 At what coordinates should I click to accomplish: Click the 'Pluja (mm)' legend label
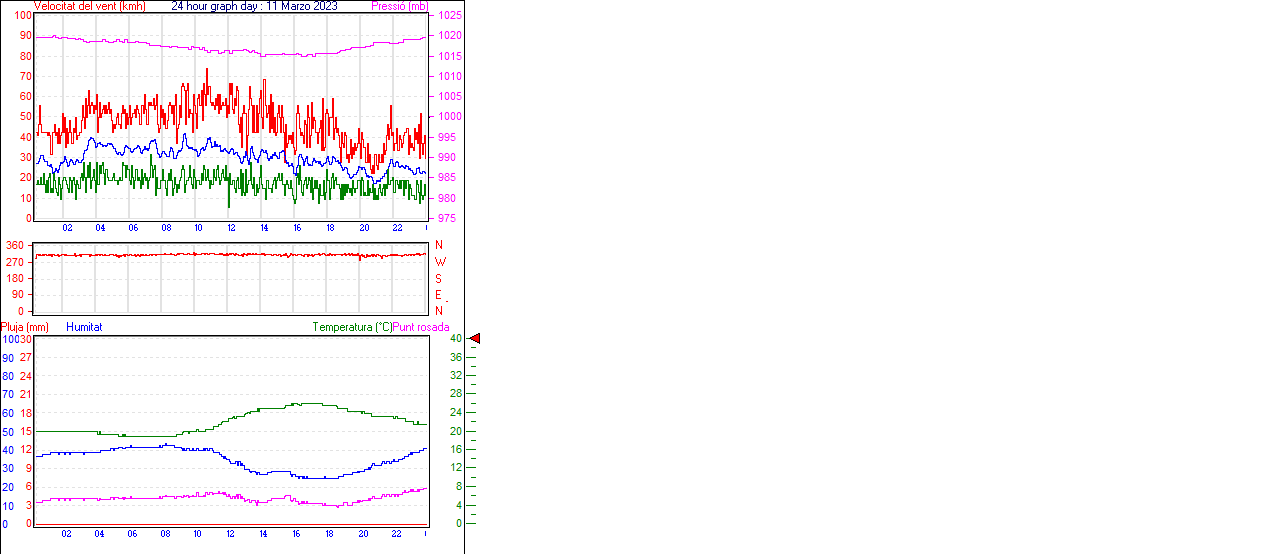[25, 327]
